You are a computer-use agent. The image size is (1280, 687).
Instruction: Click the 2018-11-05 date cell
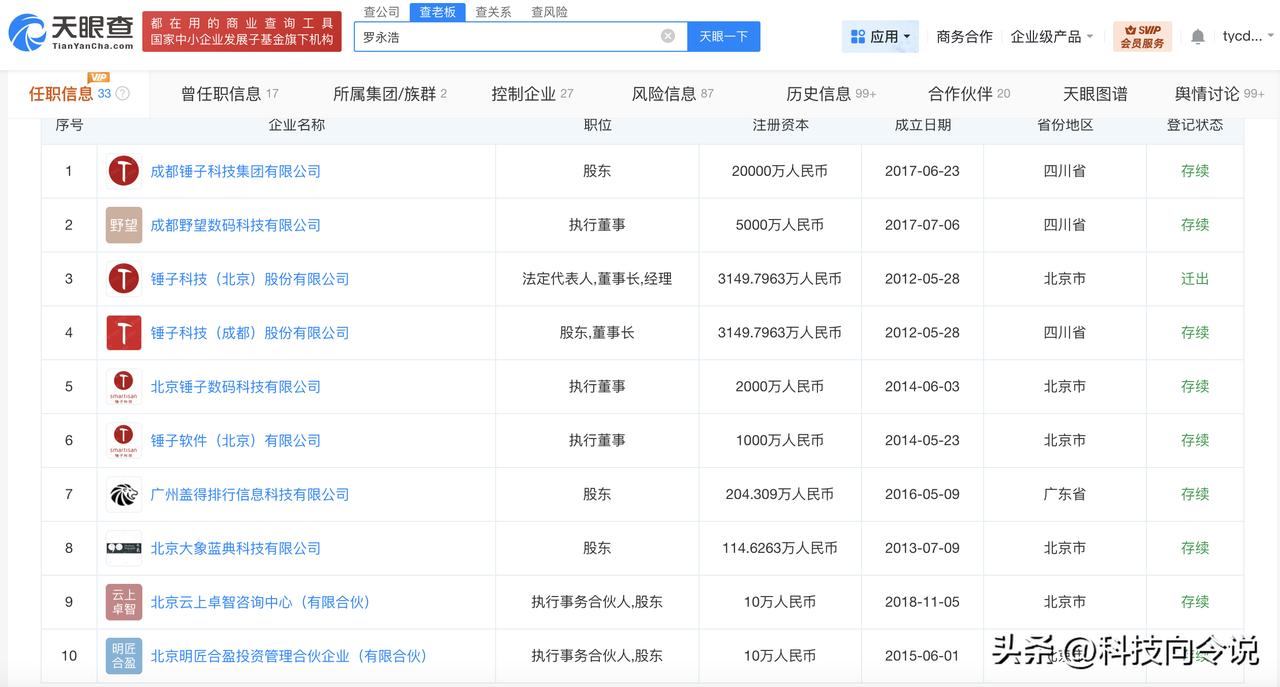[x=922, y=602]
